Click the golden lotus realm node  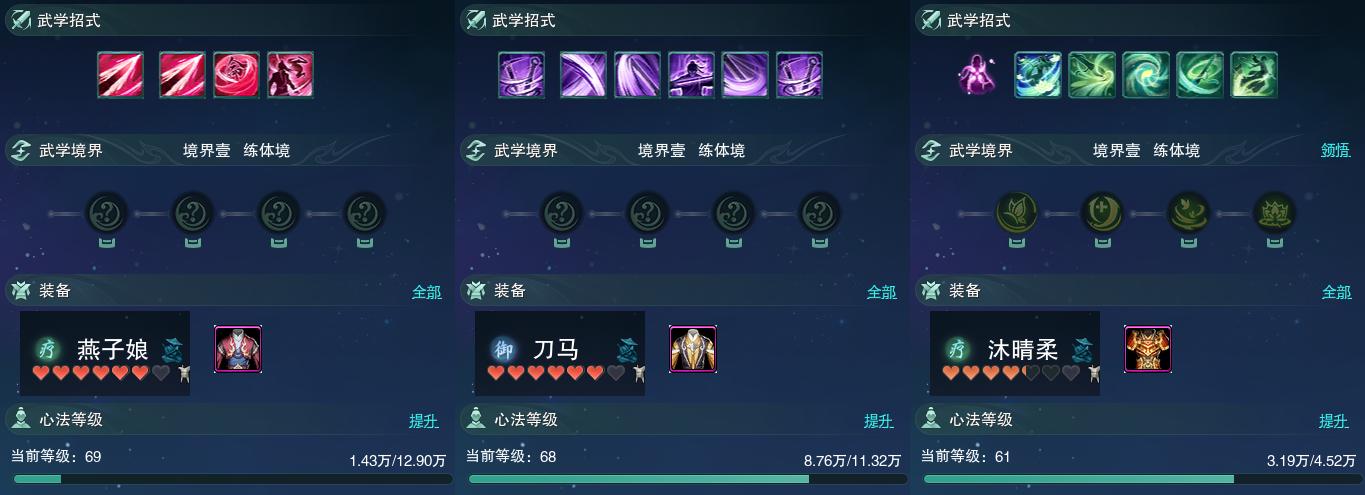pyautogui.click(x=1017, y=213)
